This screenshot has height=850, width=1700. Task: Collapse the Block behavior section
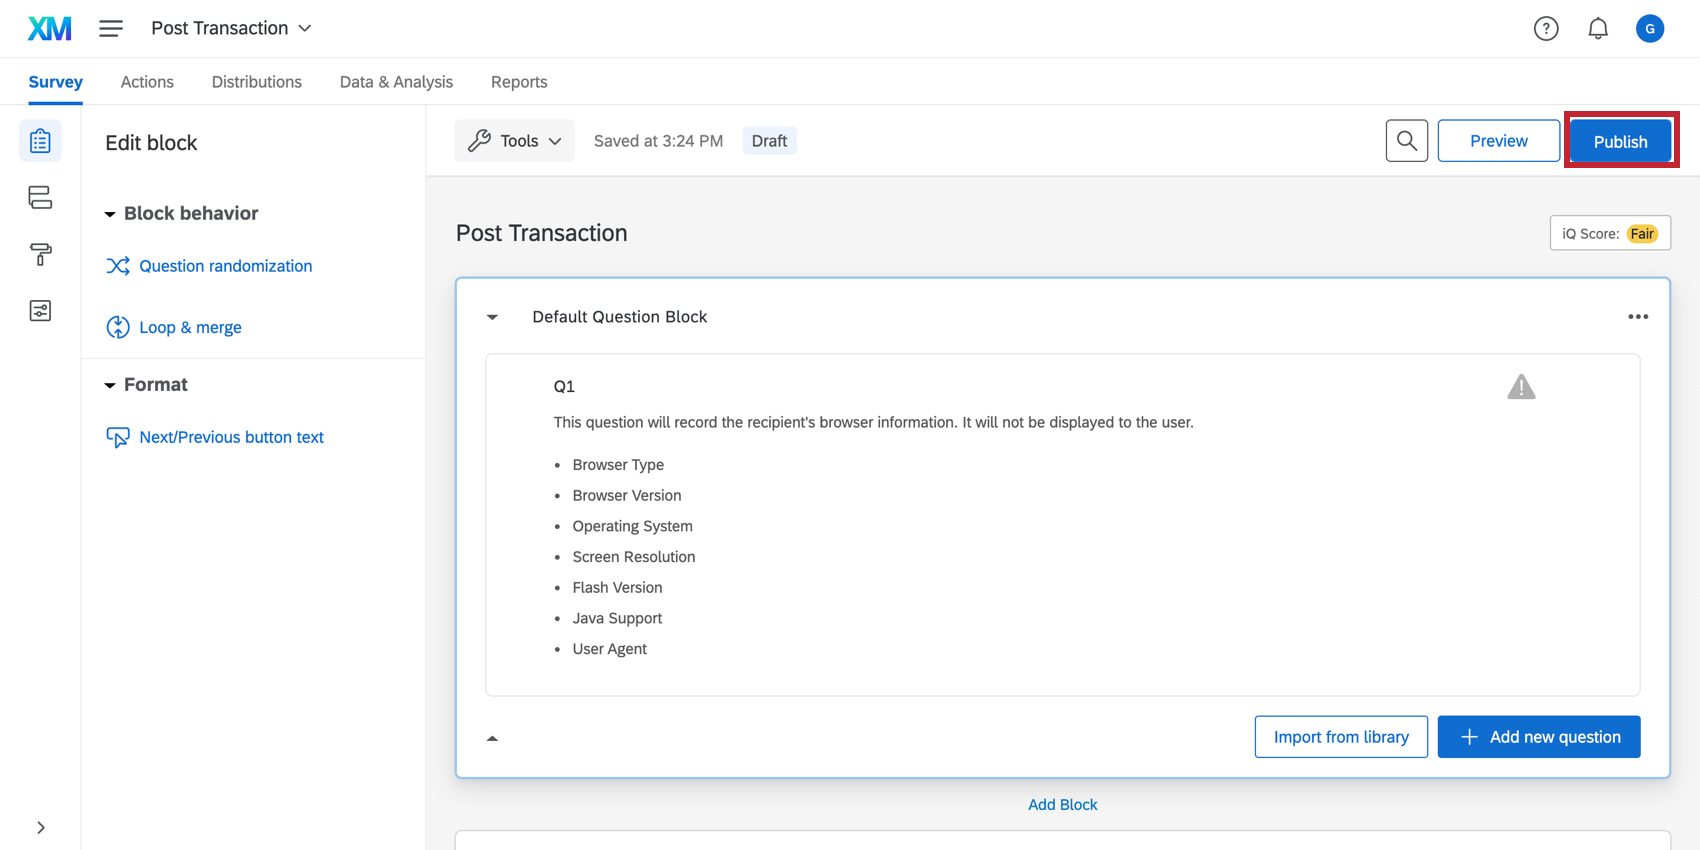[110, 214]
